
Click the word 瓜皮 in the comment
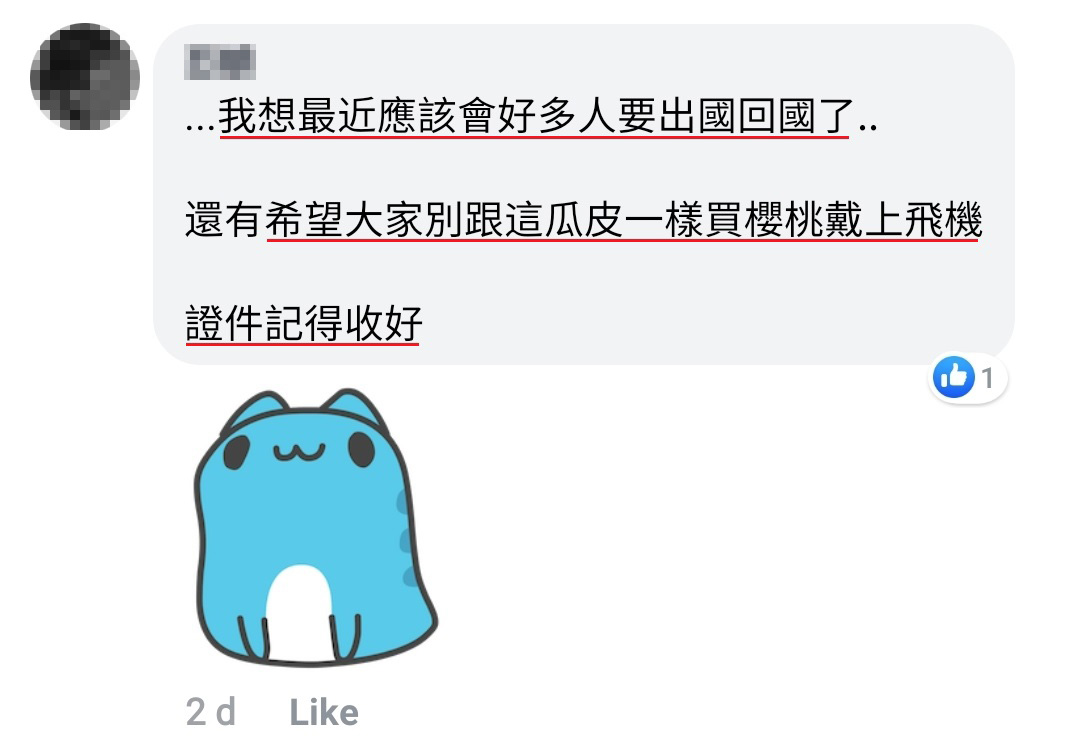point(585,220)
